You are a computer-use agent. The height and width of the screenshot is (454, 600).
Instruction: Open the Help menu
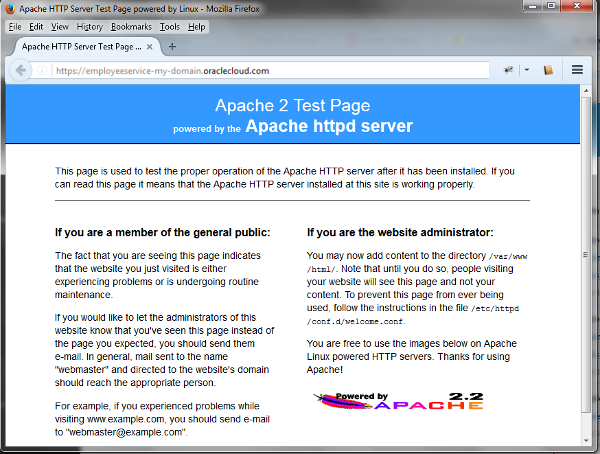196,27
